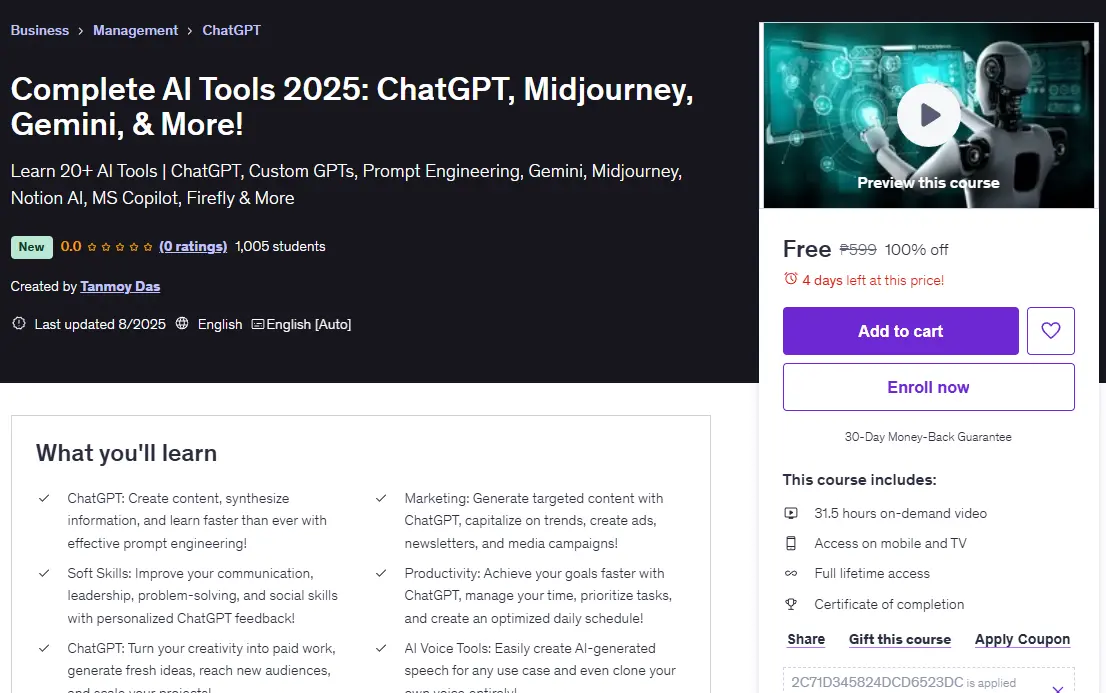Open the Management breadcrumb
Image resolution: width=1106 pixels, height=693 pixels.
click(x=135, y=30)
